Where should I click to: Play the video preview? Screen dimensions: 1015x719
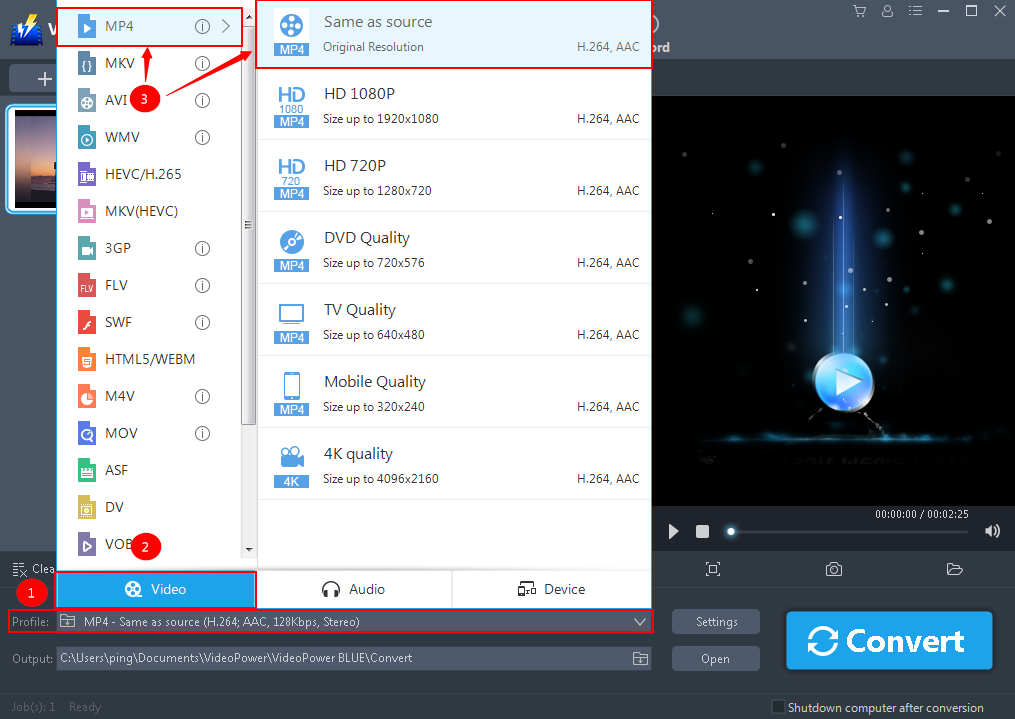coord(672,531)
